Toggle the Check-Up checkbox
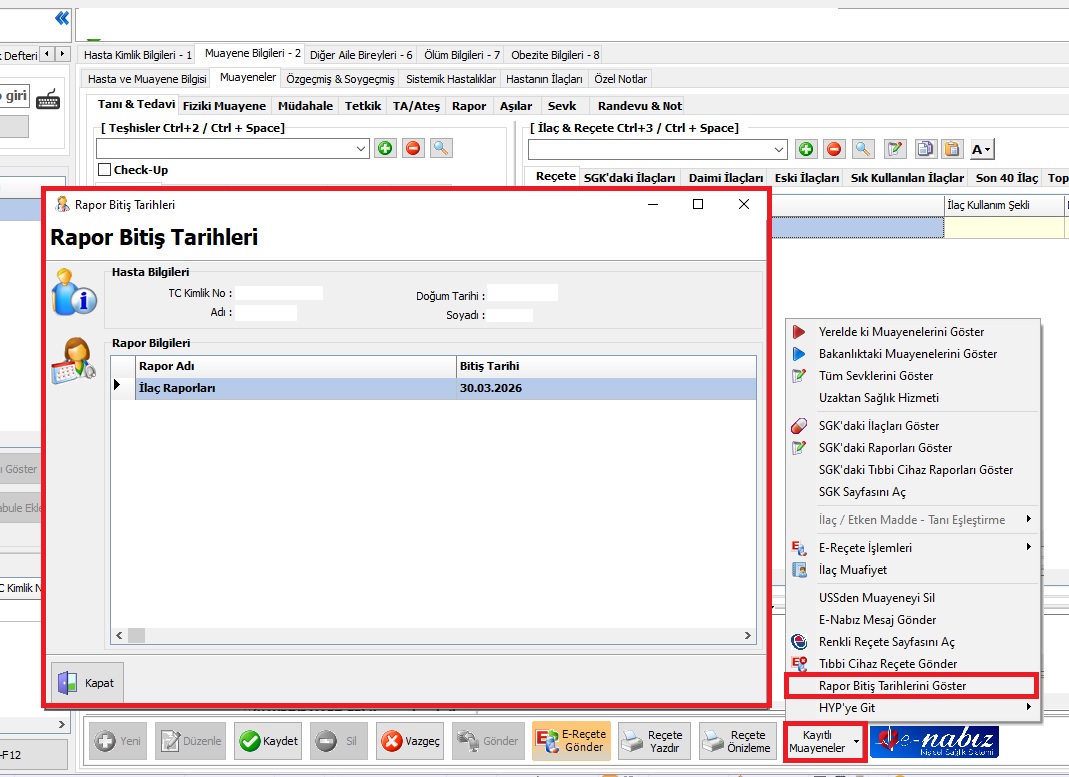The image size is (1069, 777). (104, 170)
